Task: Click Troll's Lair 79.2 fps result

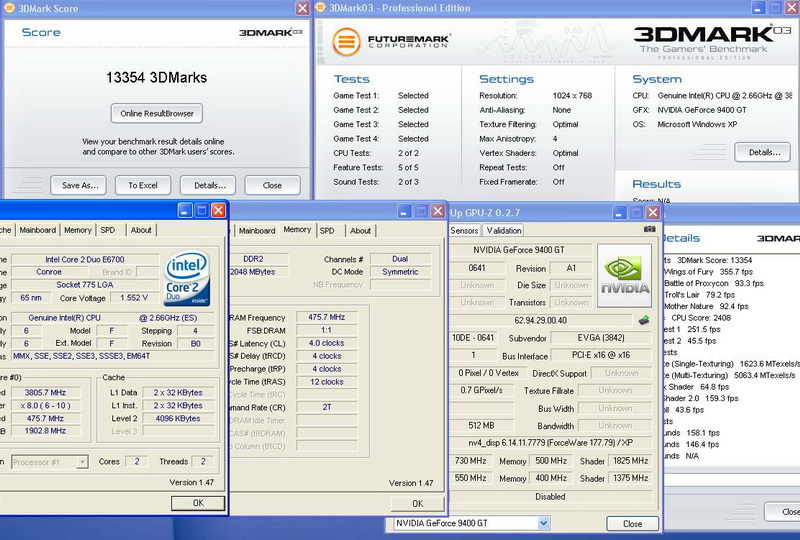Action: (x=699, y=295)
